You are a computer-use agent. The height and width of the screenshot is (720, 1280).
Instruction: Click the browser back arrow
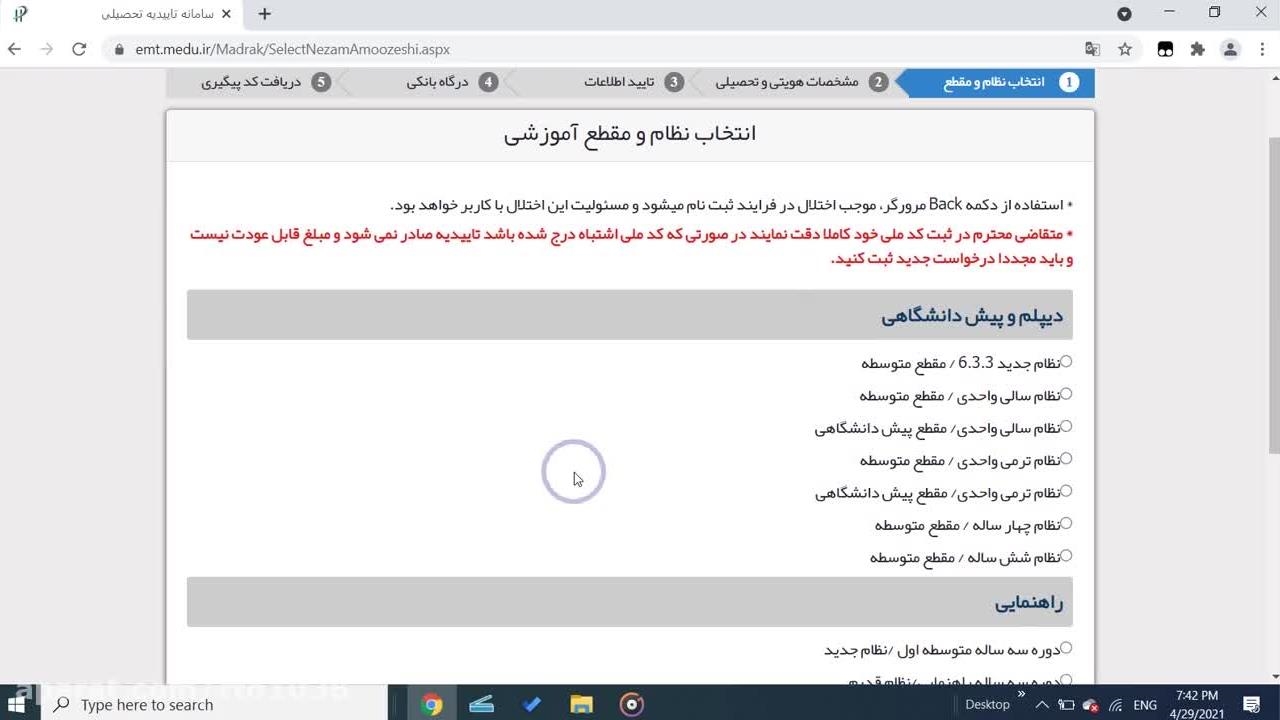click(x=14, y=49)
